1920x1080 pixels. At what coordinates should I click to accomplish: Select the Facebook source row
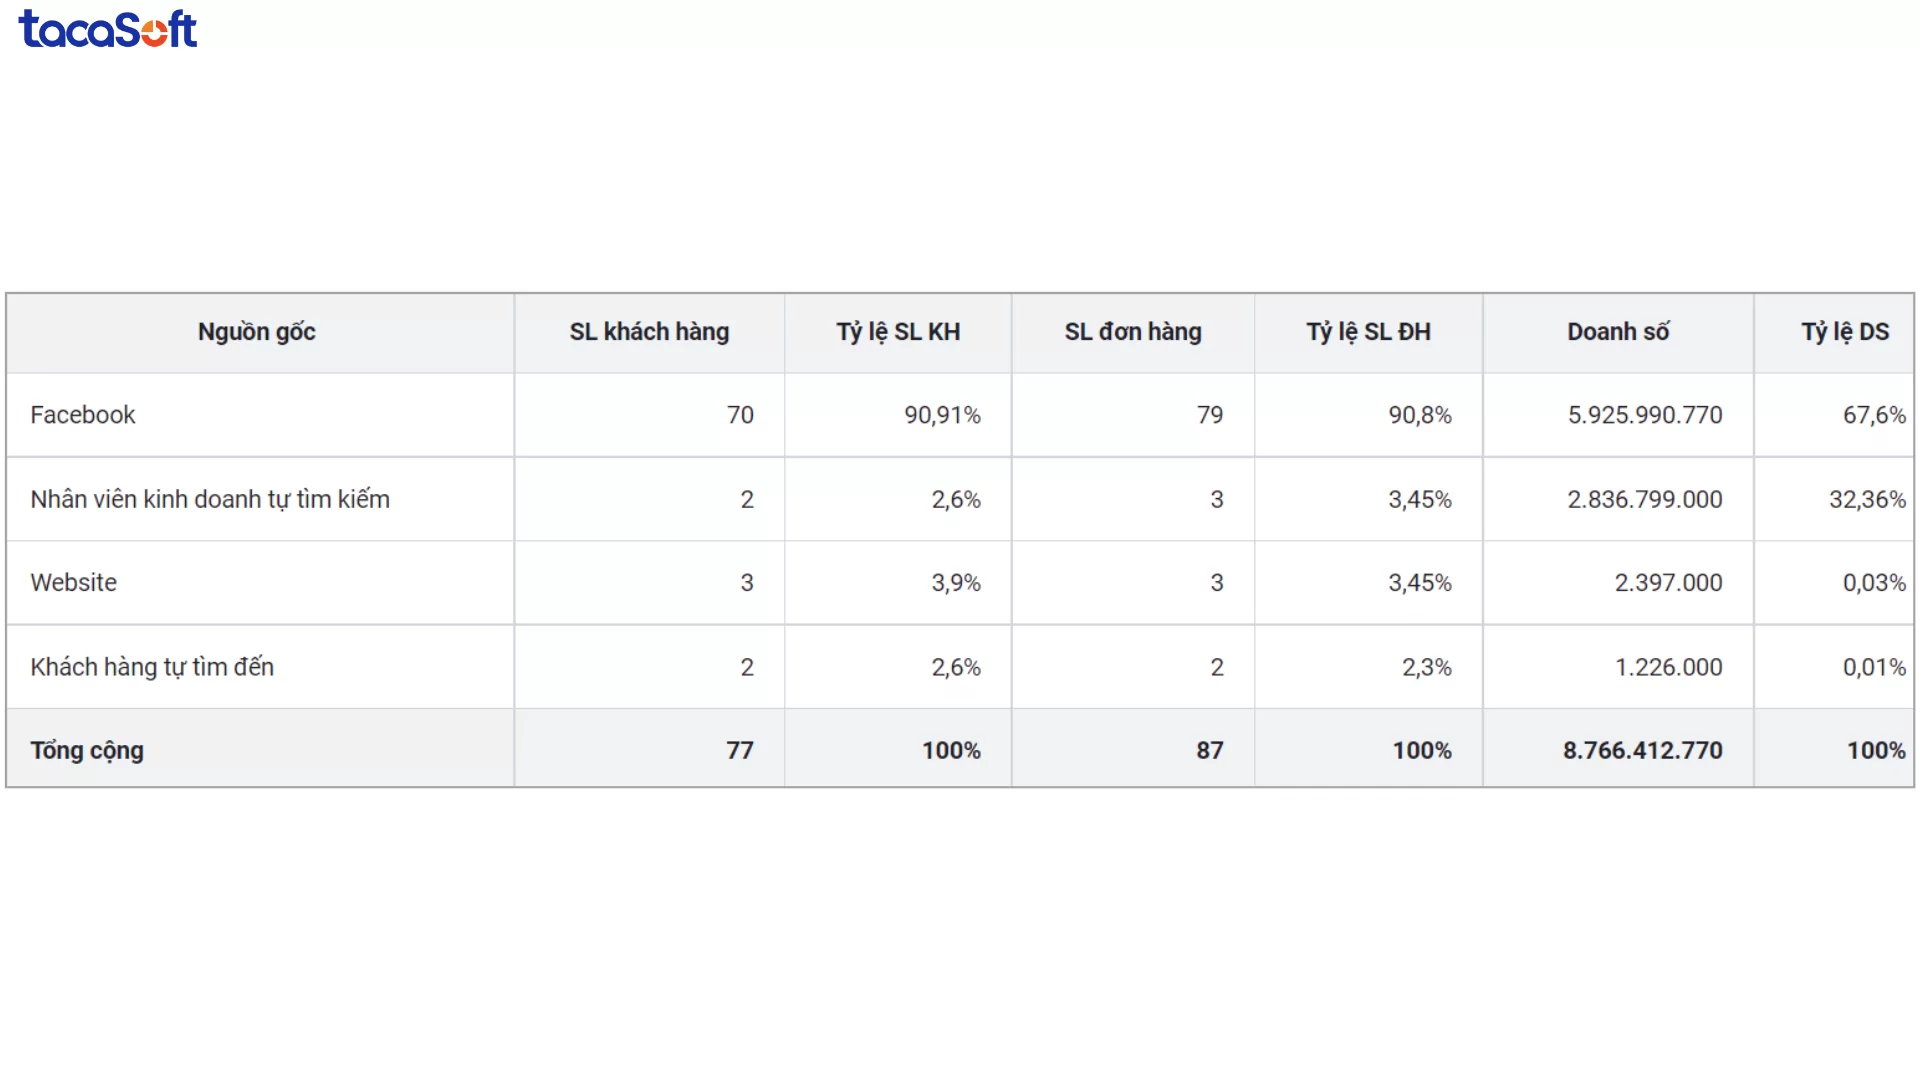83,415
